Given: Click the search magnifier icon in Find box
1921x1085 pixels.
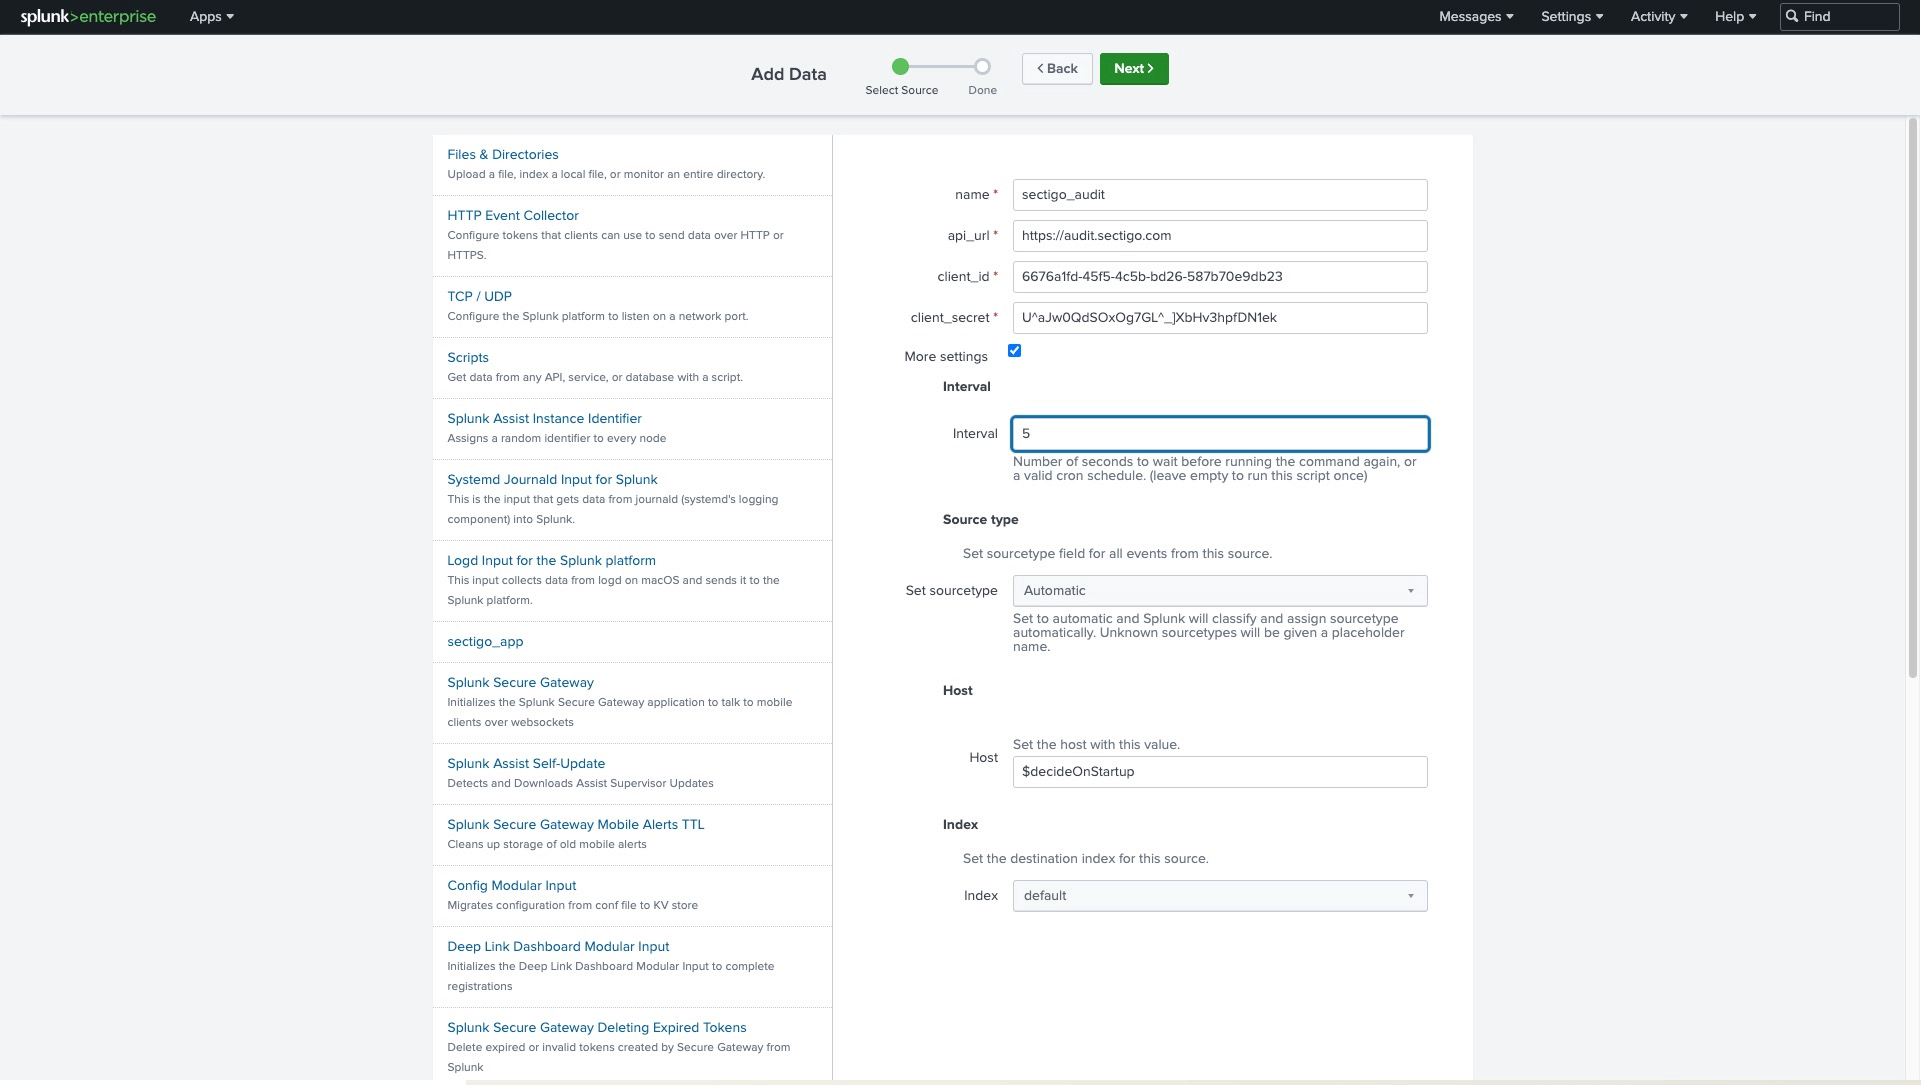Looking at the screenshot, I should pos(1793,16).
